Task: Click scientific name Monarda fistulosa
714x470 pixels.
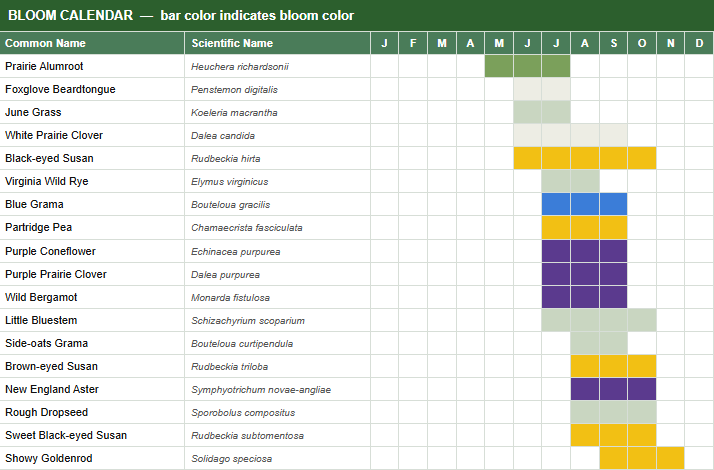Action: (x=230, y=298)
